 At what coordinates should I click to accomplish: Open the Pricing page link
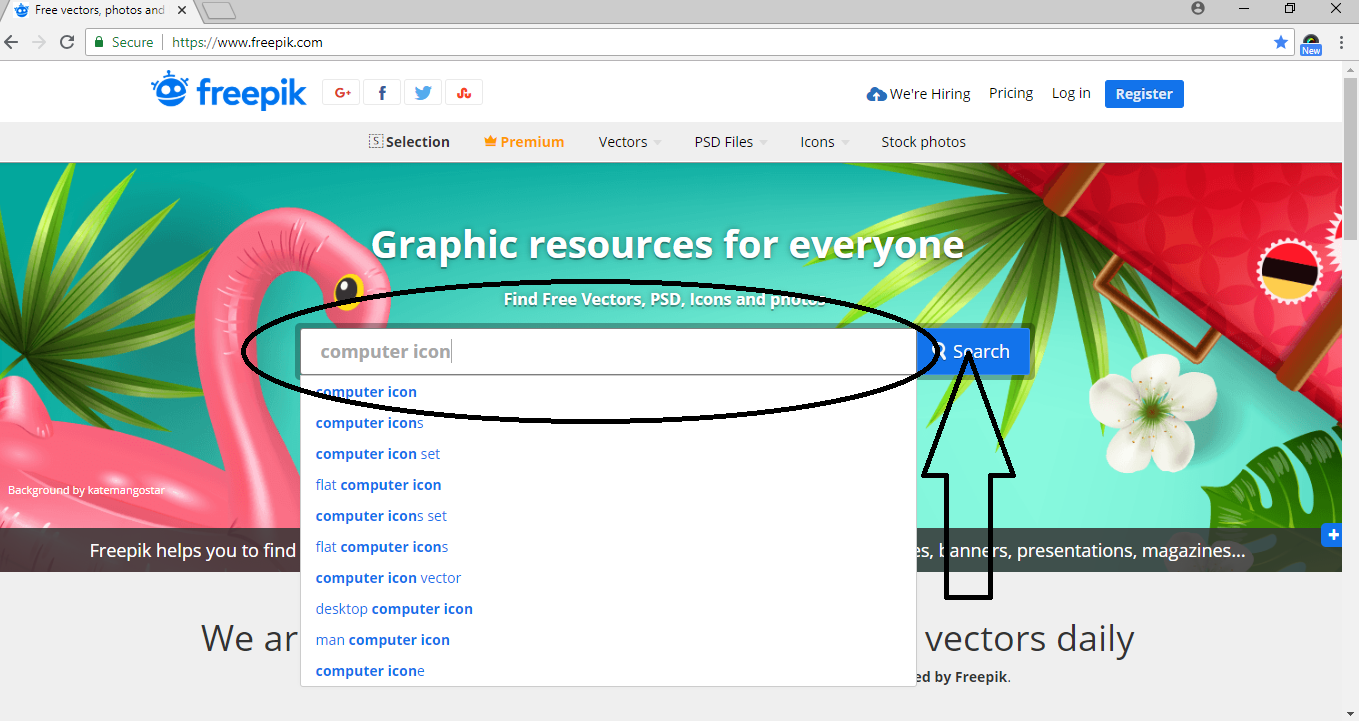(1011, 93)
